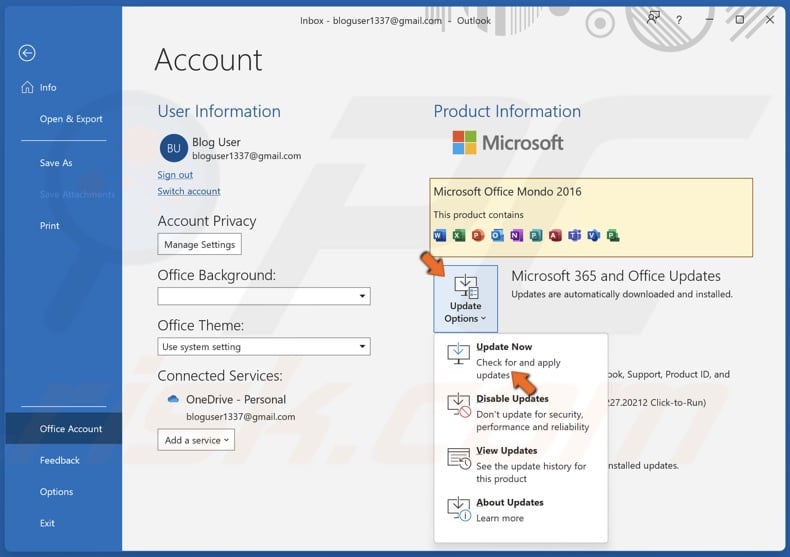790x557 pixels.
Task: Open Open & Export in the sidebar
Action: (71, 119)
